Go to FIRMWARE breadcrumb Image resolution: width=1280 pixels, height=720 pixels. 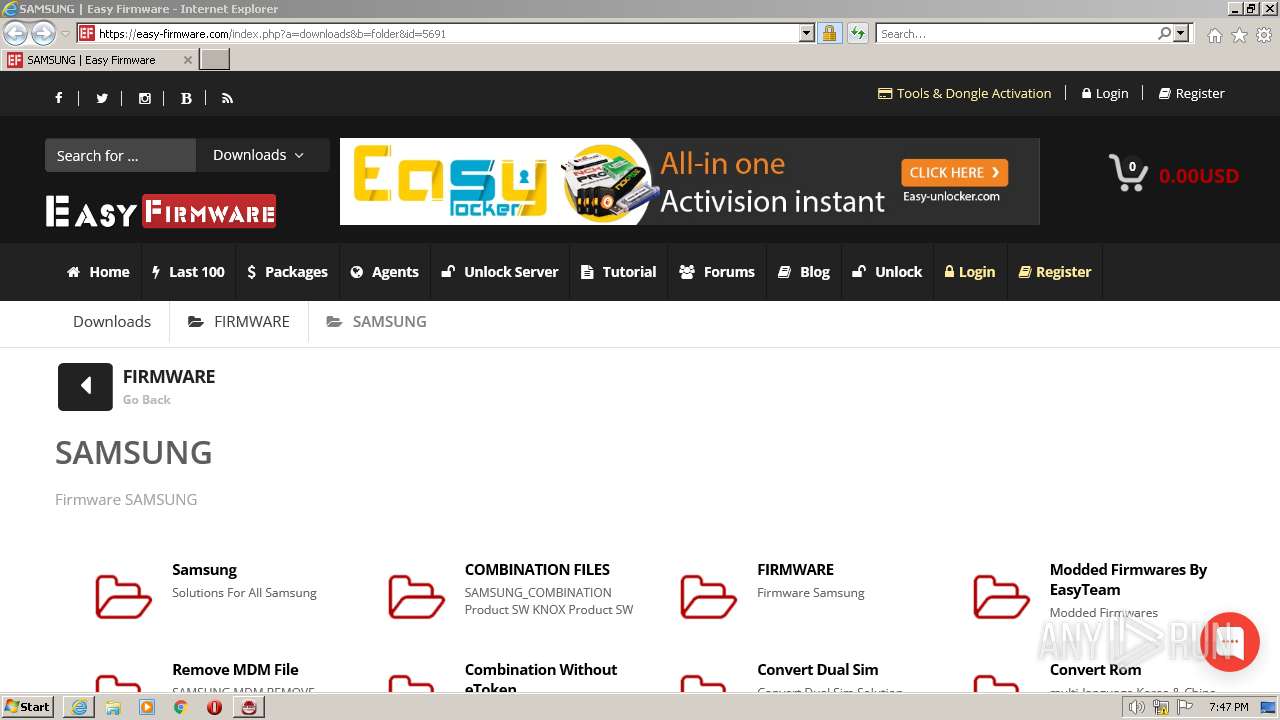(x=239, y=322)
